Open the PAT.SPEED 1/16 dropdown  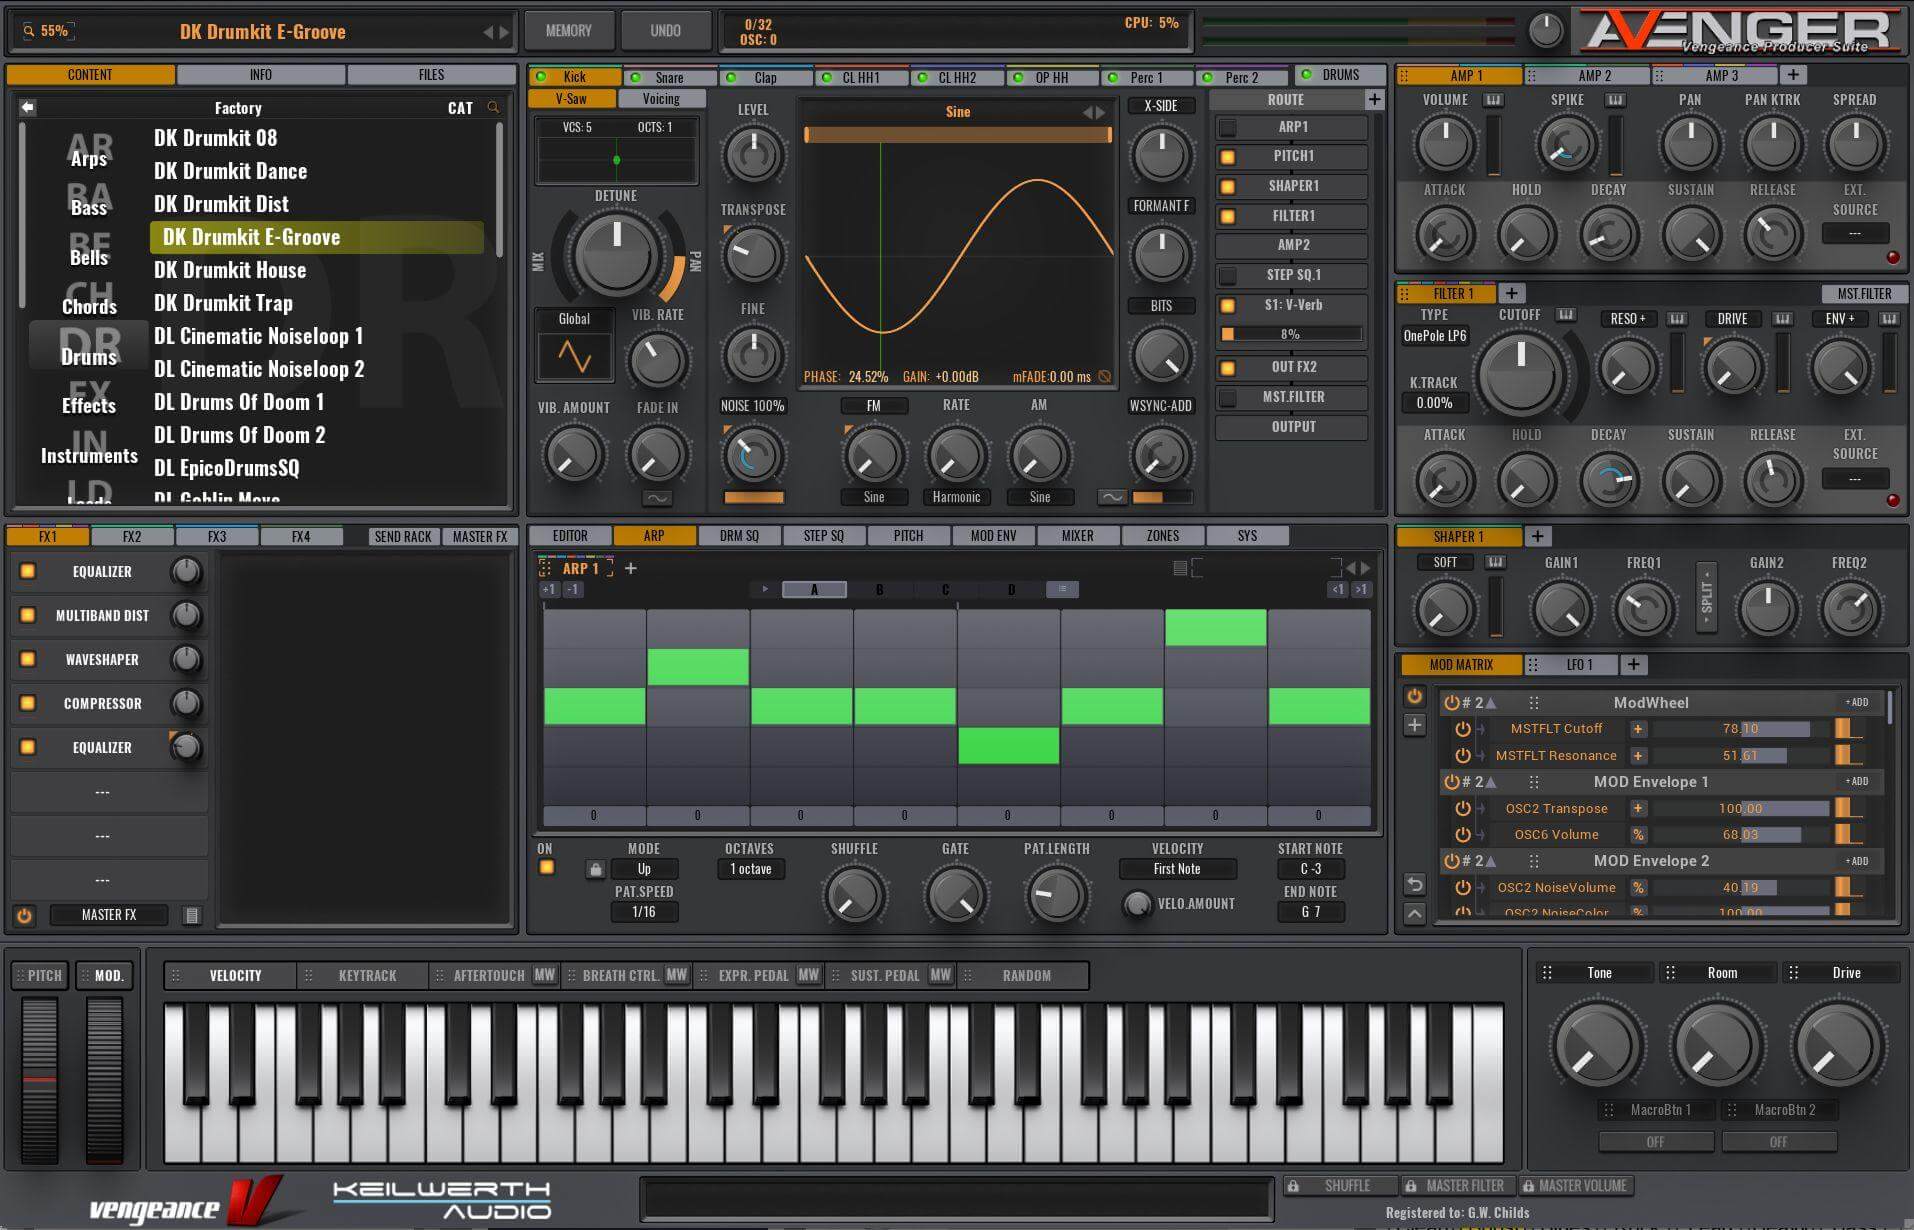644,912
